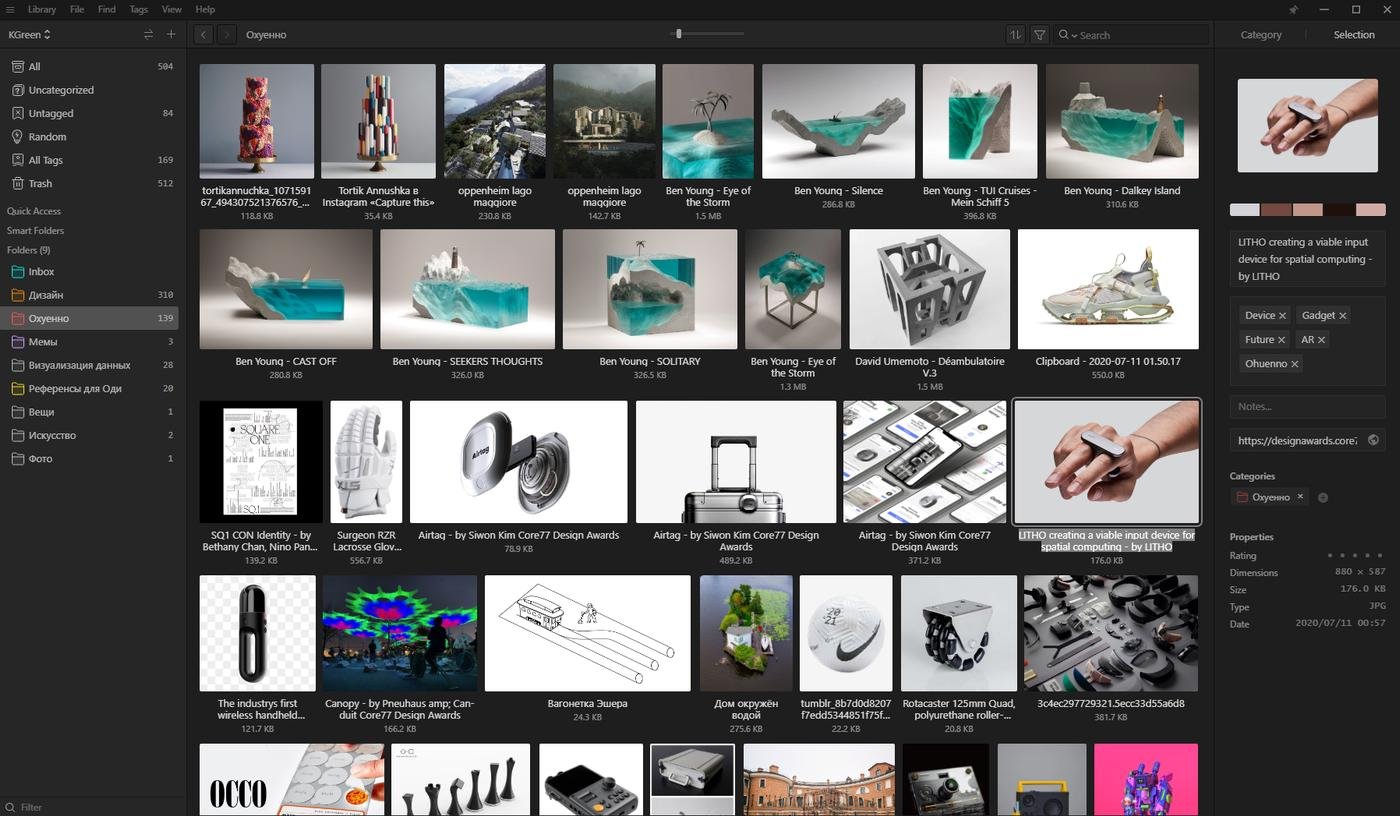Open the sort order options icon
Viewport: 1400px width, 816px height.
tap(1016, 35)
